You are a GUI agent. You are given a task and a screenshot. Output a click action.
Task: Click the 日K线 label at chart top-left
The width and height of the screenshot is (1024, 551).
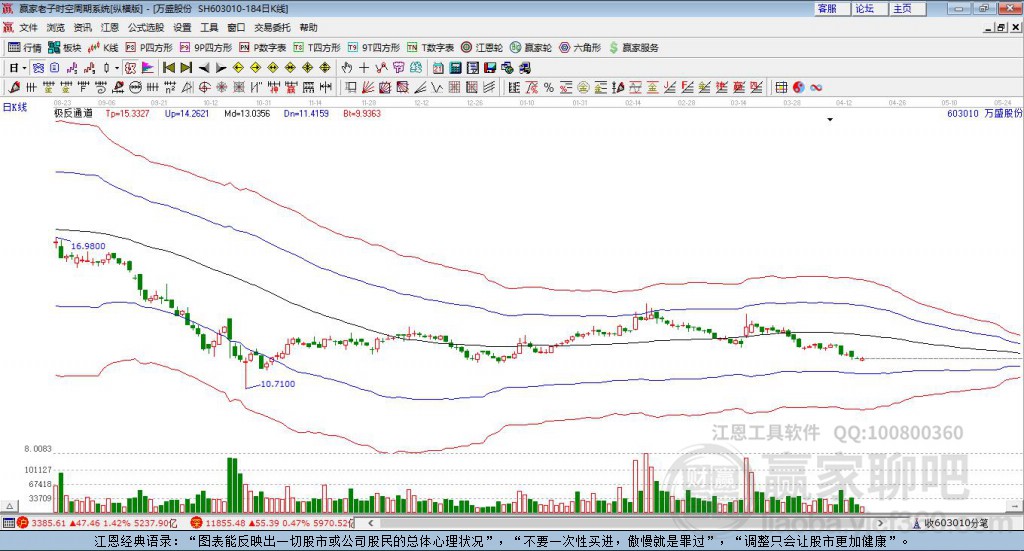pos(15,106)
